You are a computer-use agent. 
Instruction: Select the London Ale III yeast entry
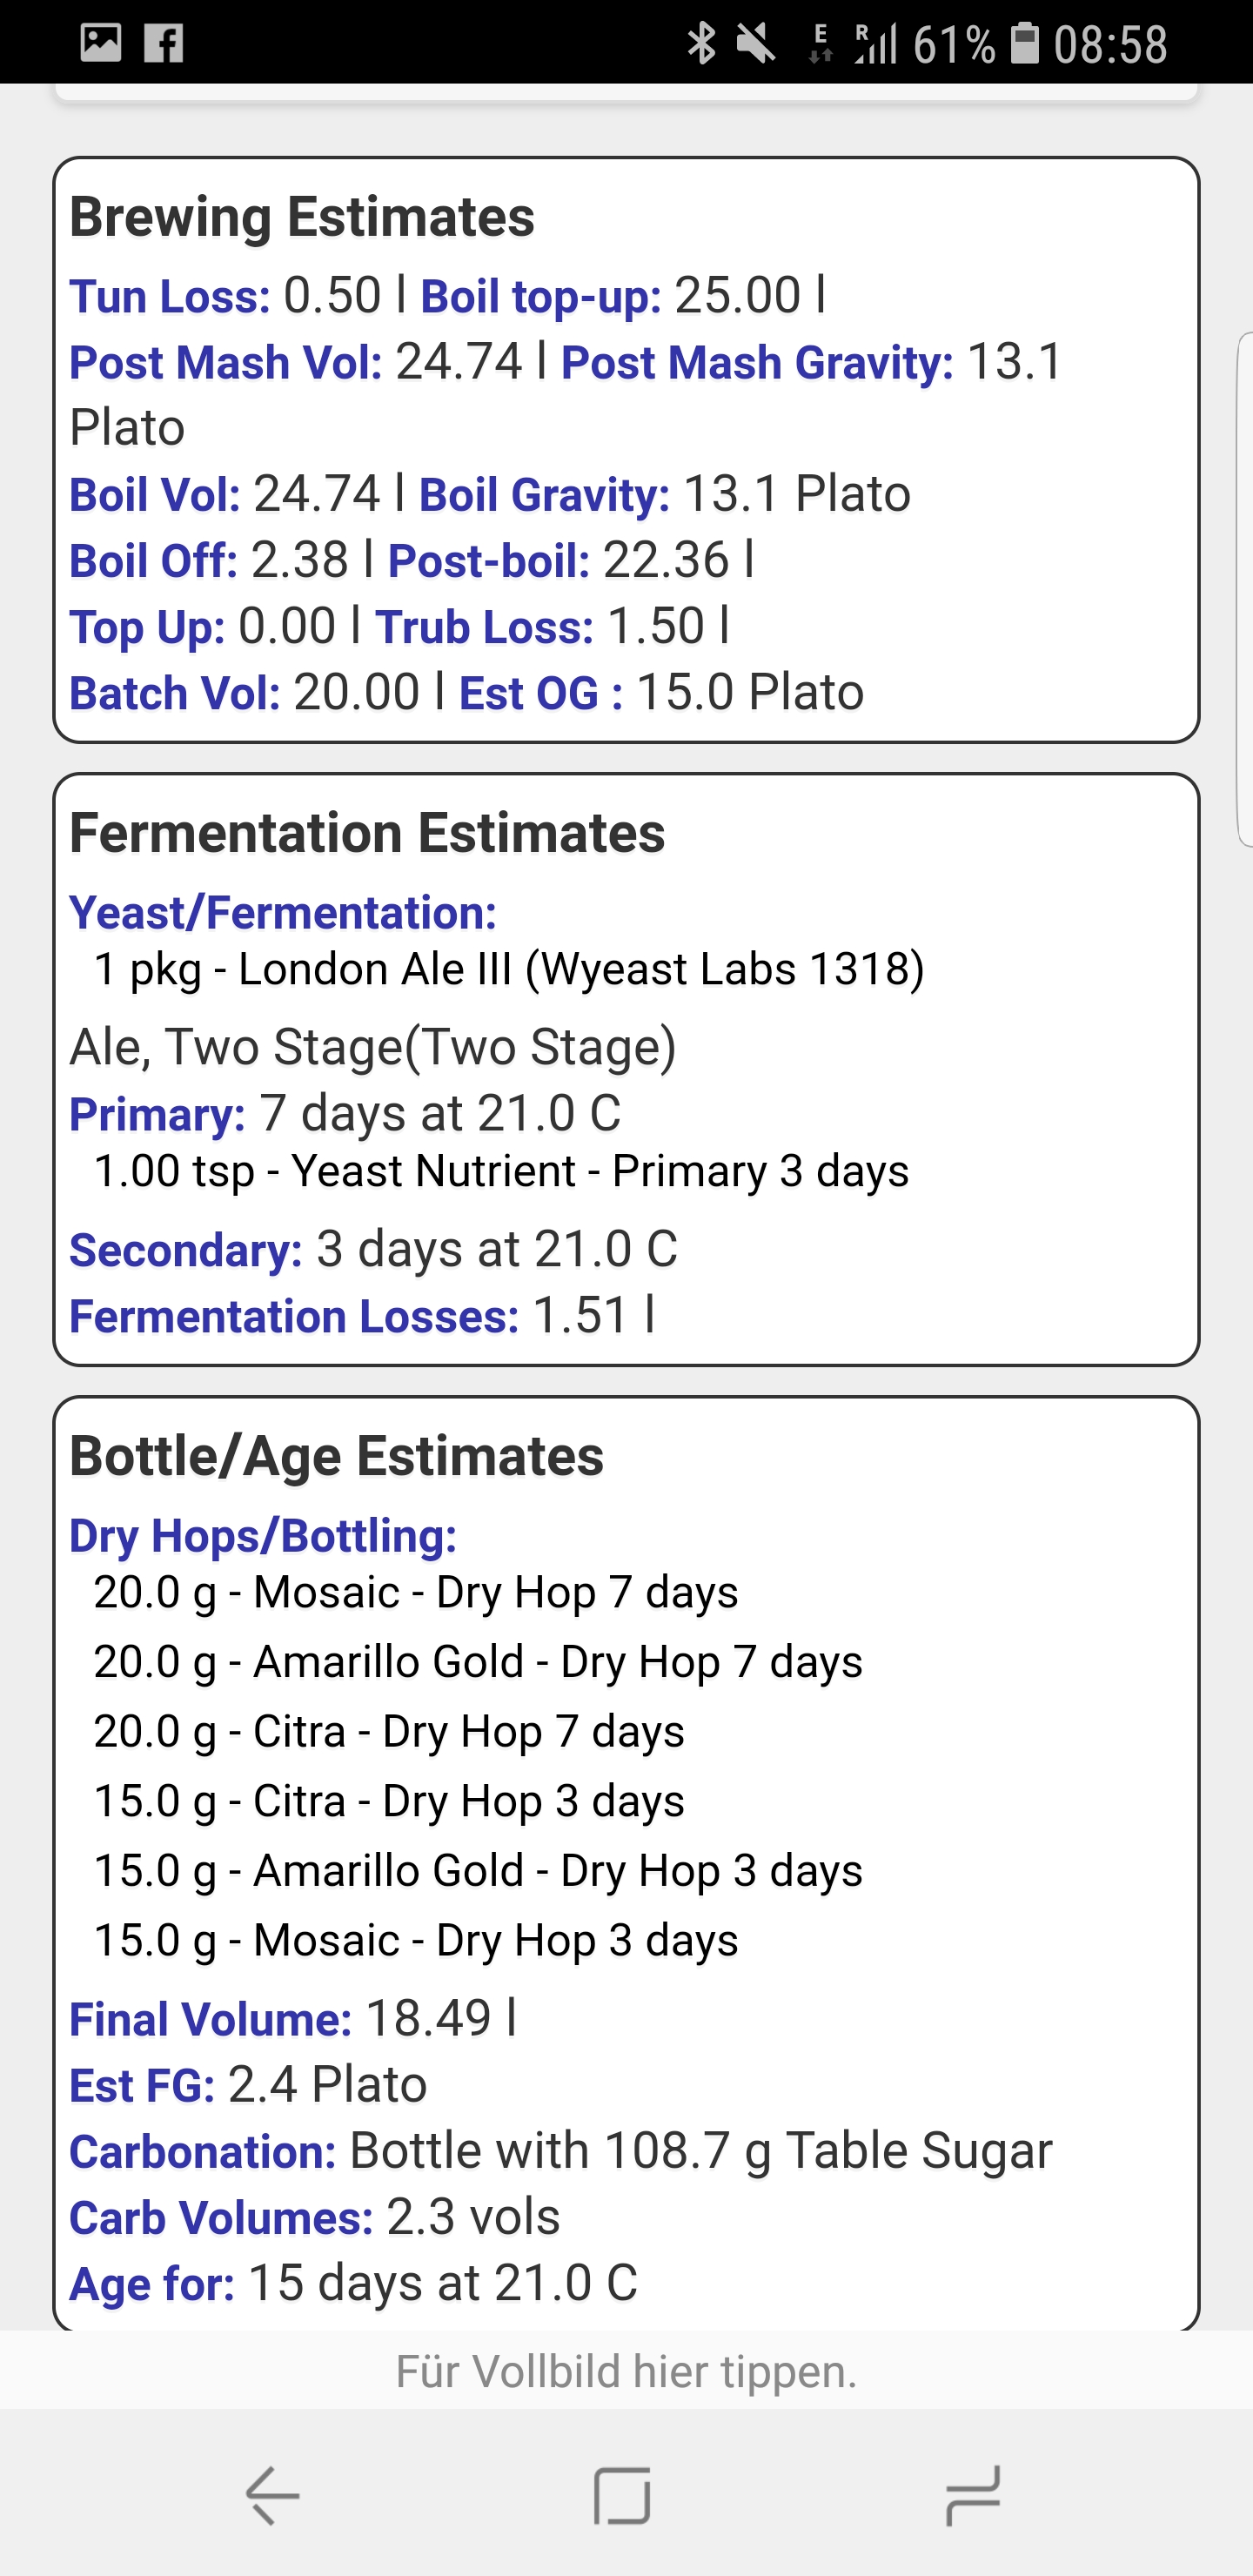tap(508, 969)
